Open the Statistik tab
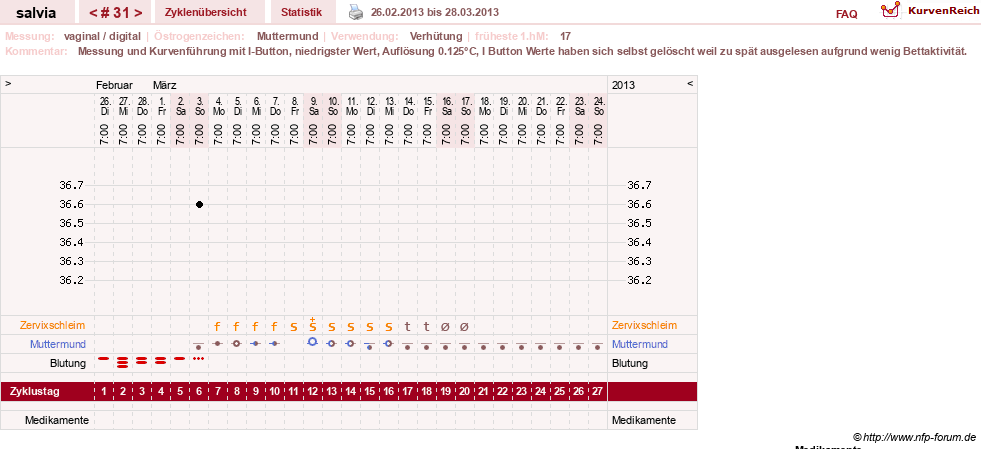This screenshot has width=981, height=449. coord(302,12)
